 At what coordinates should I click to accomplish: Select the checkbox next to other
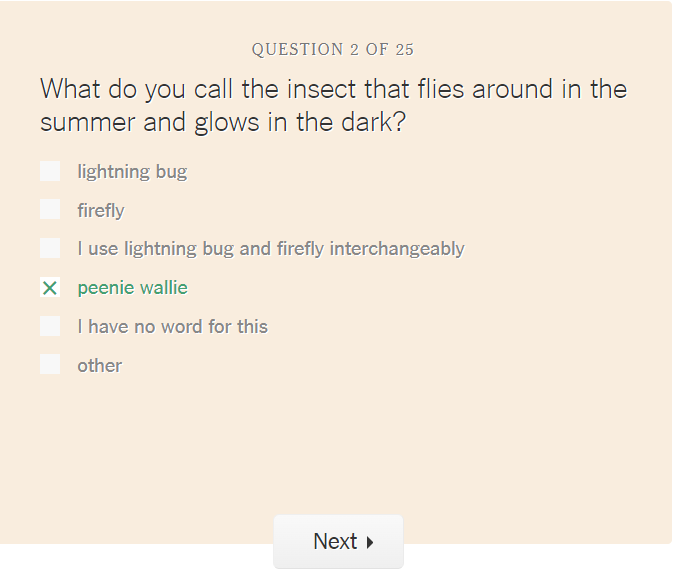pos(50,365)
